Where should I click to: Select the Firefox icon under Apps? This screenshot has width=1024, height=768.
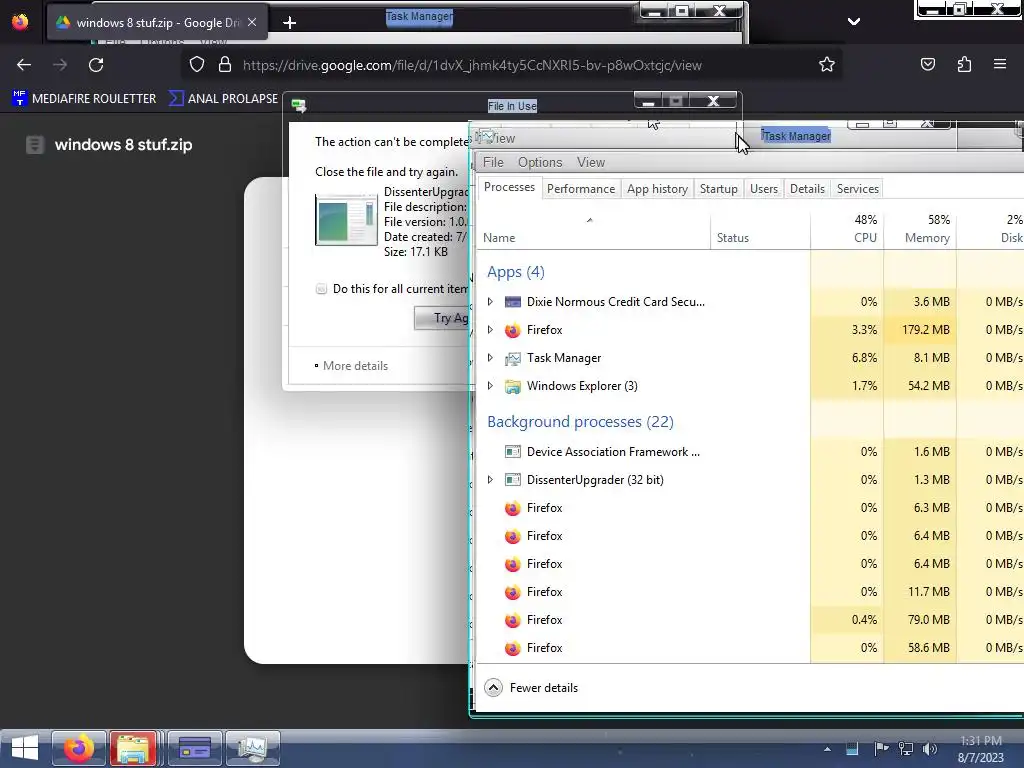(513, 330)
